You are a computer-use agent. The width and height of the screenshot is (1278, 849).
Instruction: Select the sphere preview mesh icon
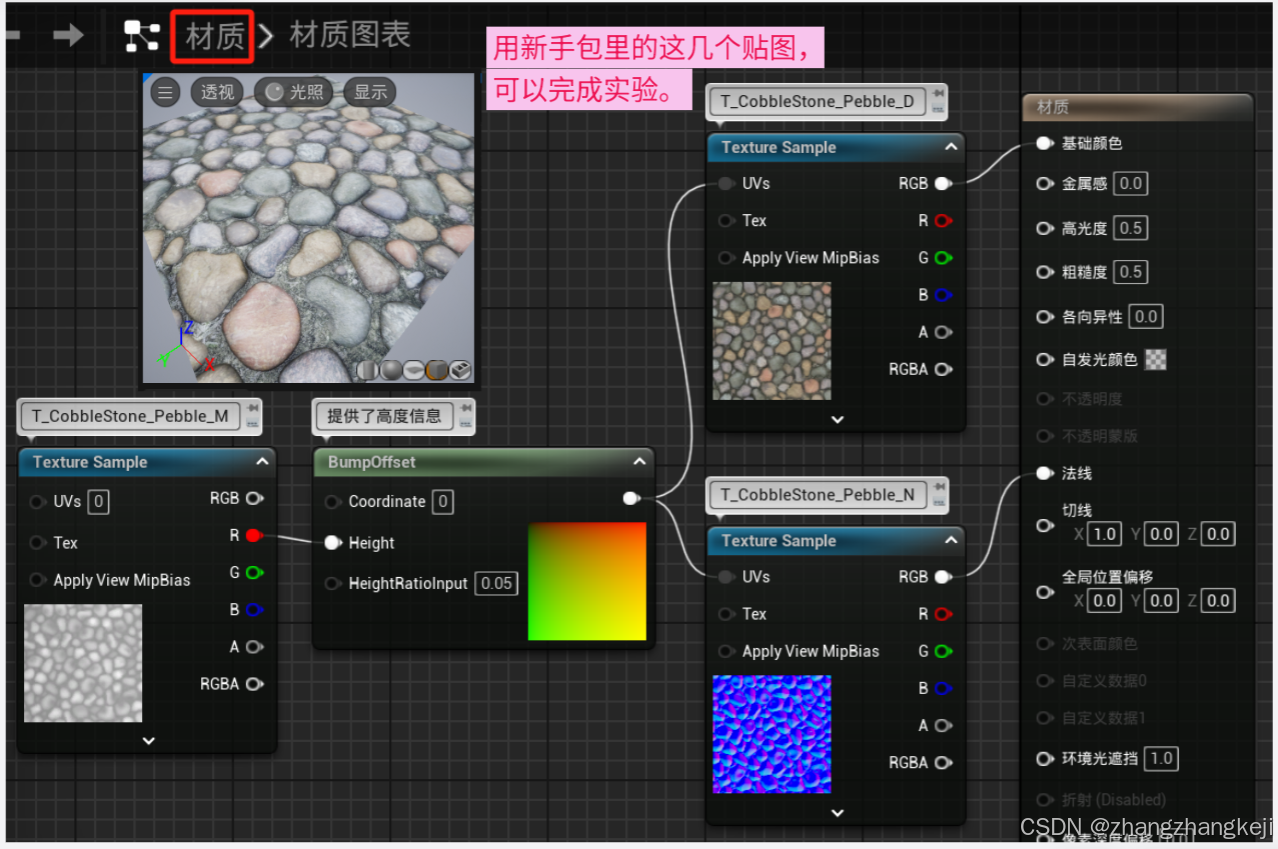[390, 370]
